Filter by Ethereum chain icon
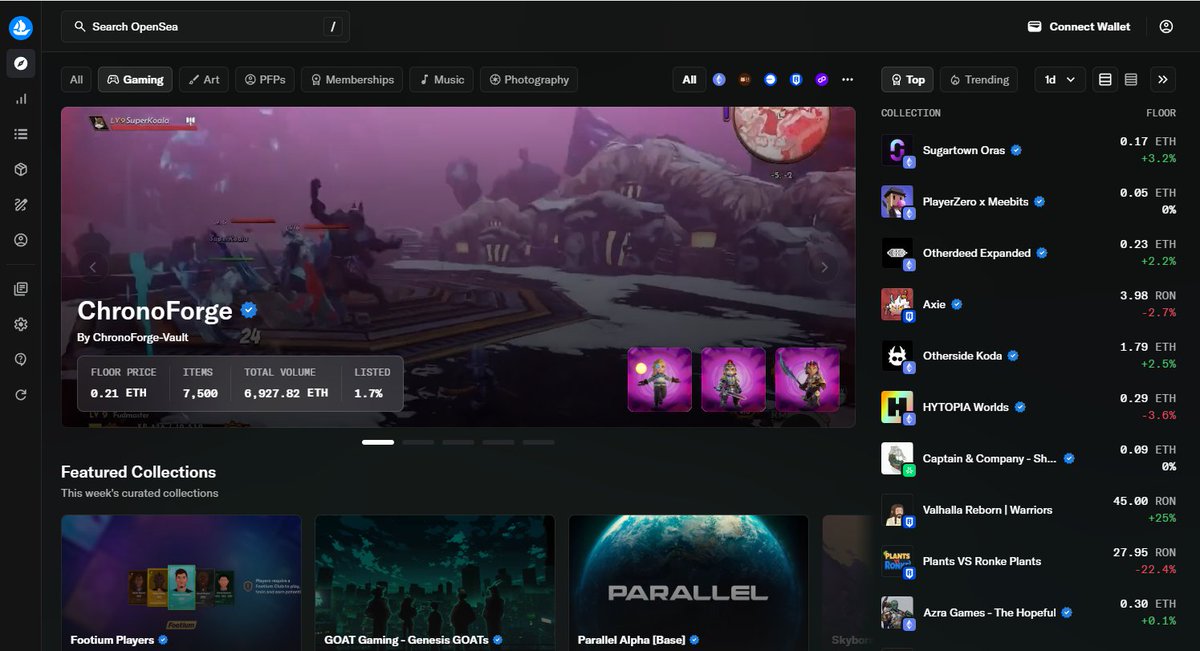 [x=719, y=80]
